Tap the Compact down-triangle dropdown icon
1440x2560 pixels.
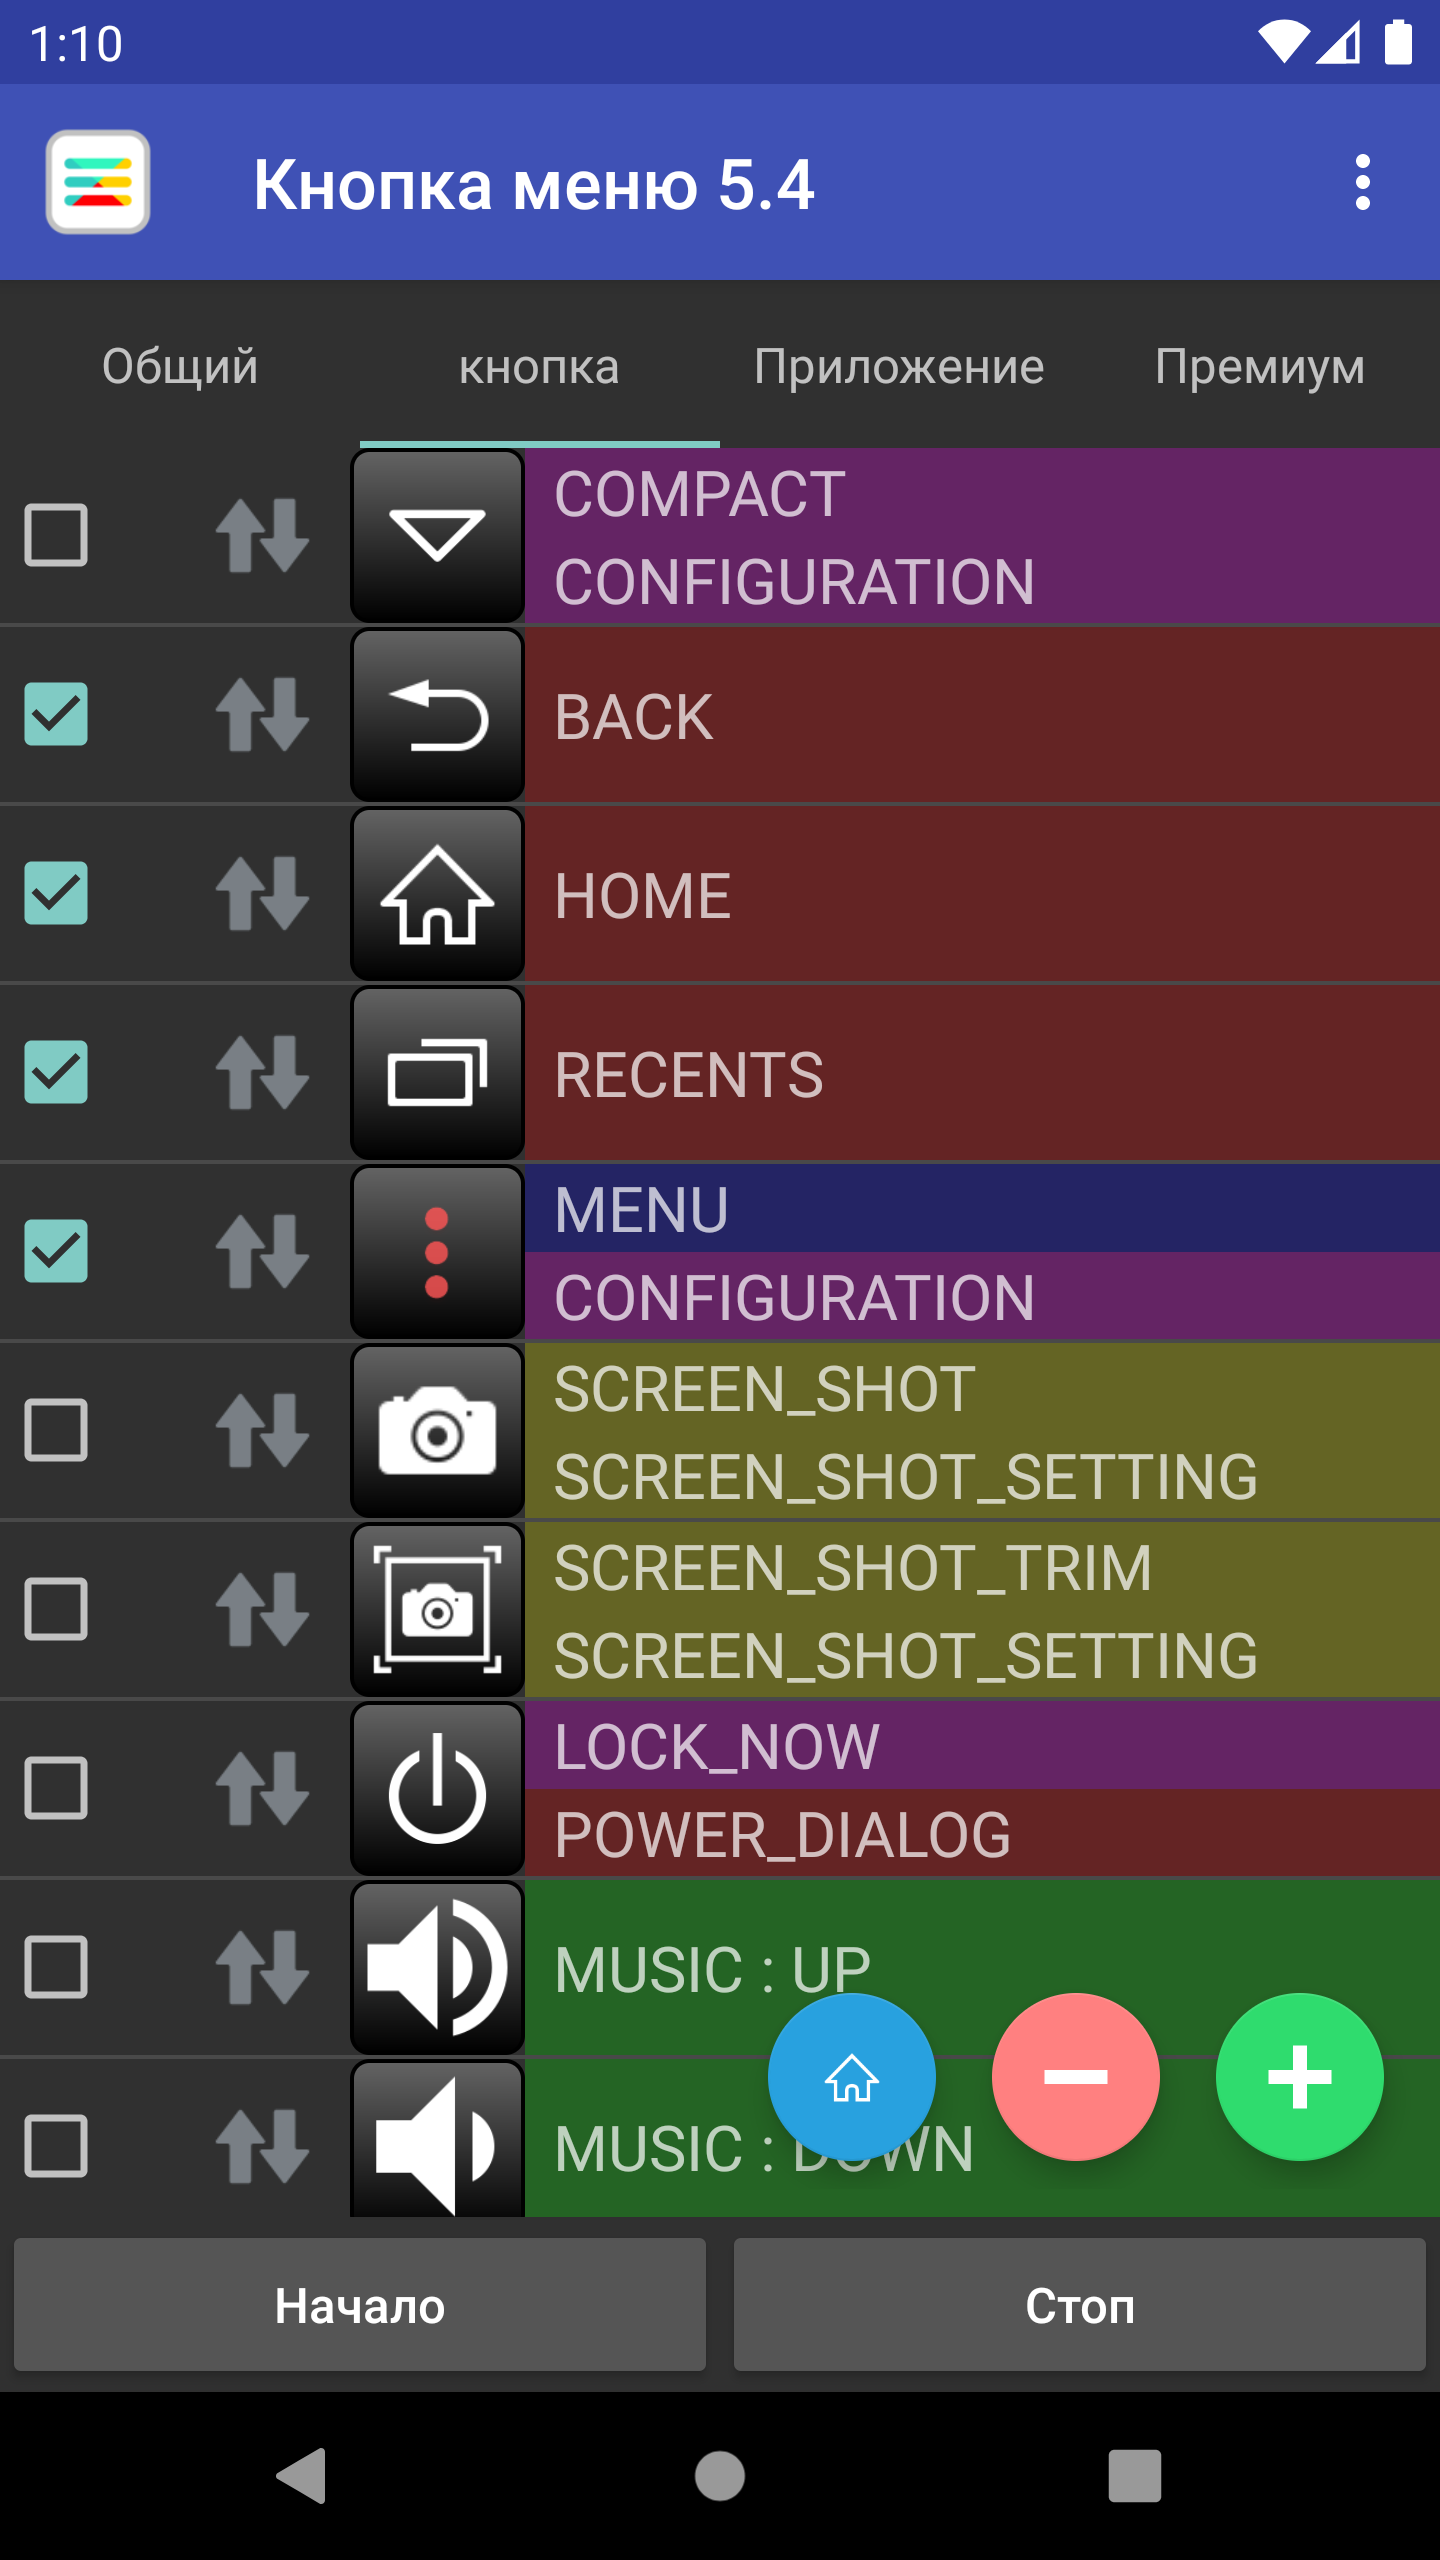[437, 536]
